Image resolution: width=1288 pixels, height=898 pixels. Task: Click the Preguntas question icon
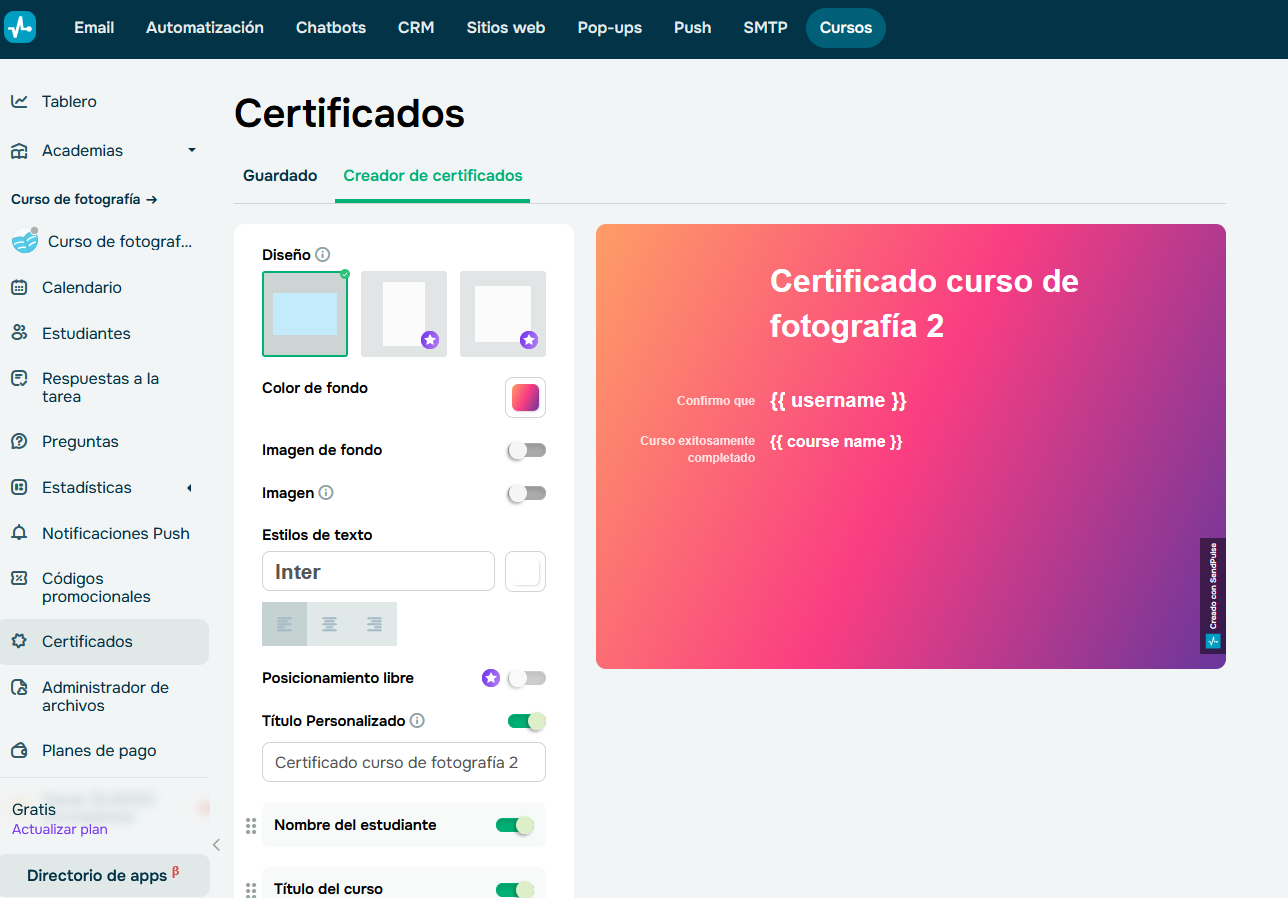pos(19,441)
